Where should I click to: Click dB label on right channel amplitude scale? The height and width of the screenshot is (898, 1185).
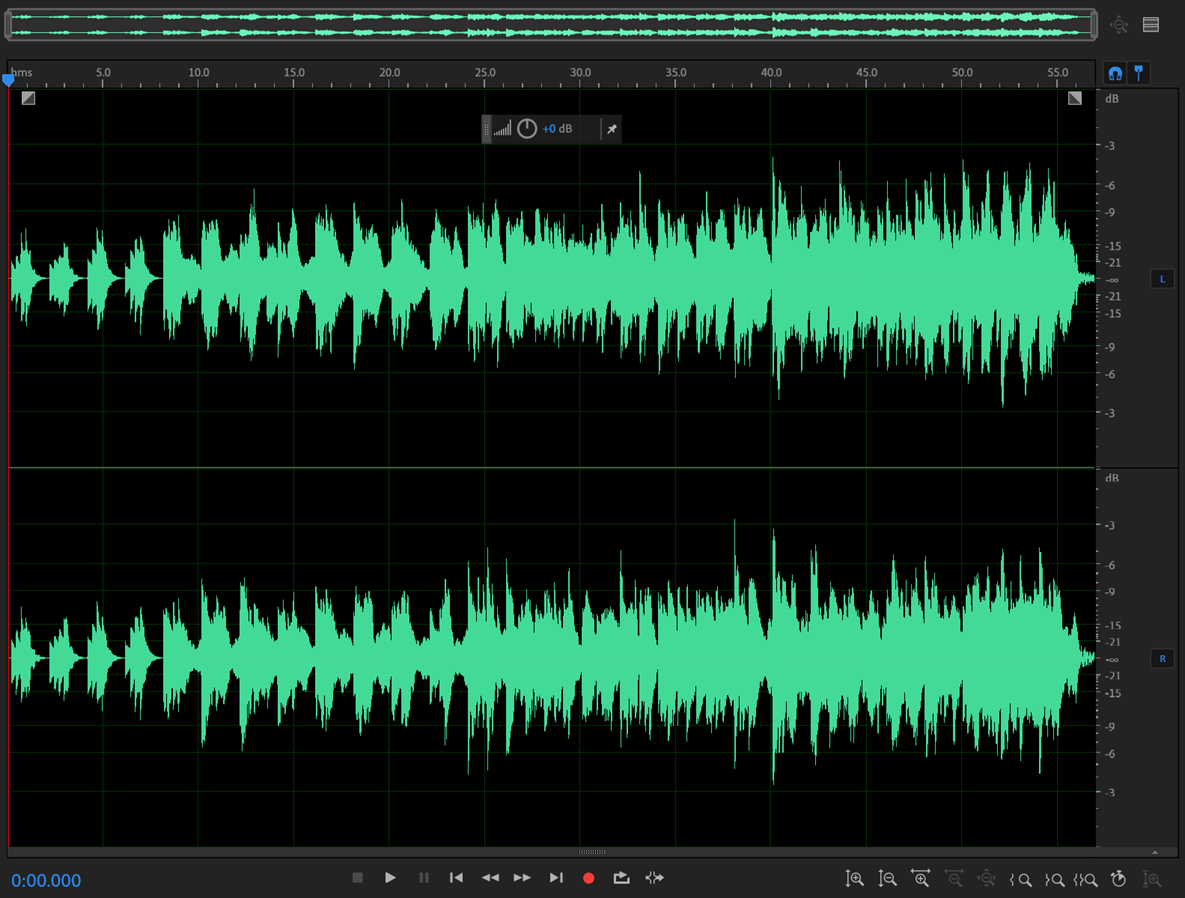tap(1112, 478)
